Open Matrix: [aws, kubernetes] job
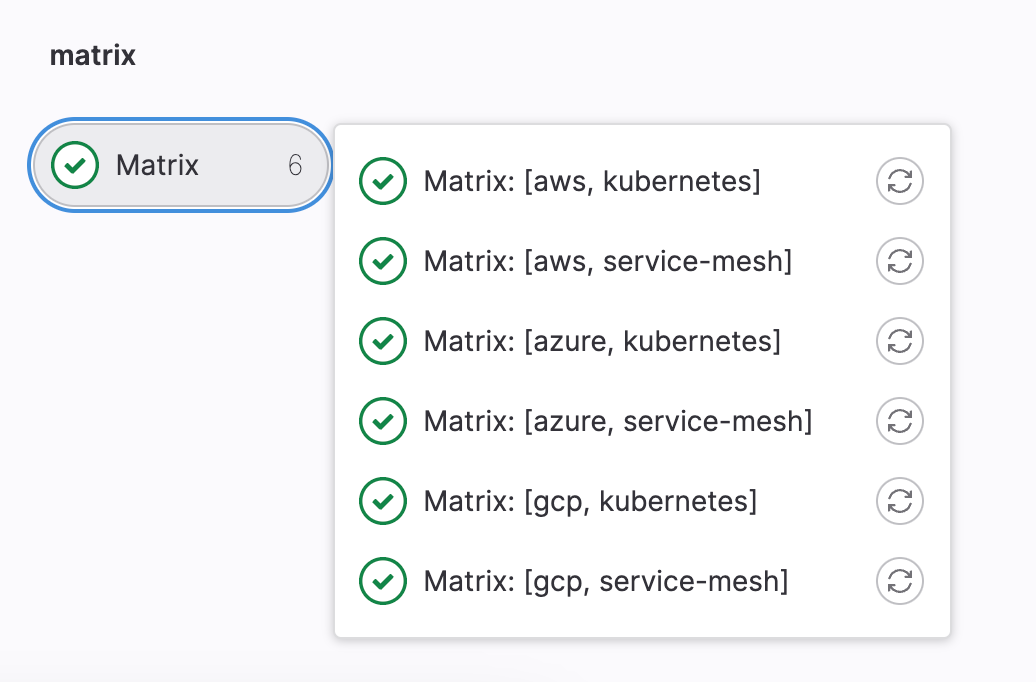 tap(592, 182)
